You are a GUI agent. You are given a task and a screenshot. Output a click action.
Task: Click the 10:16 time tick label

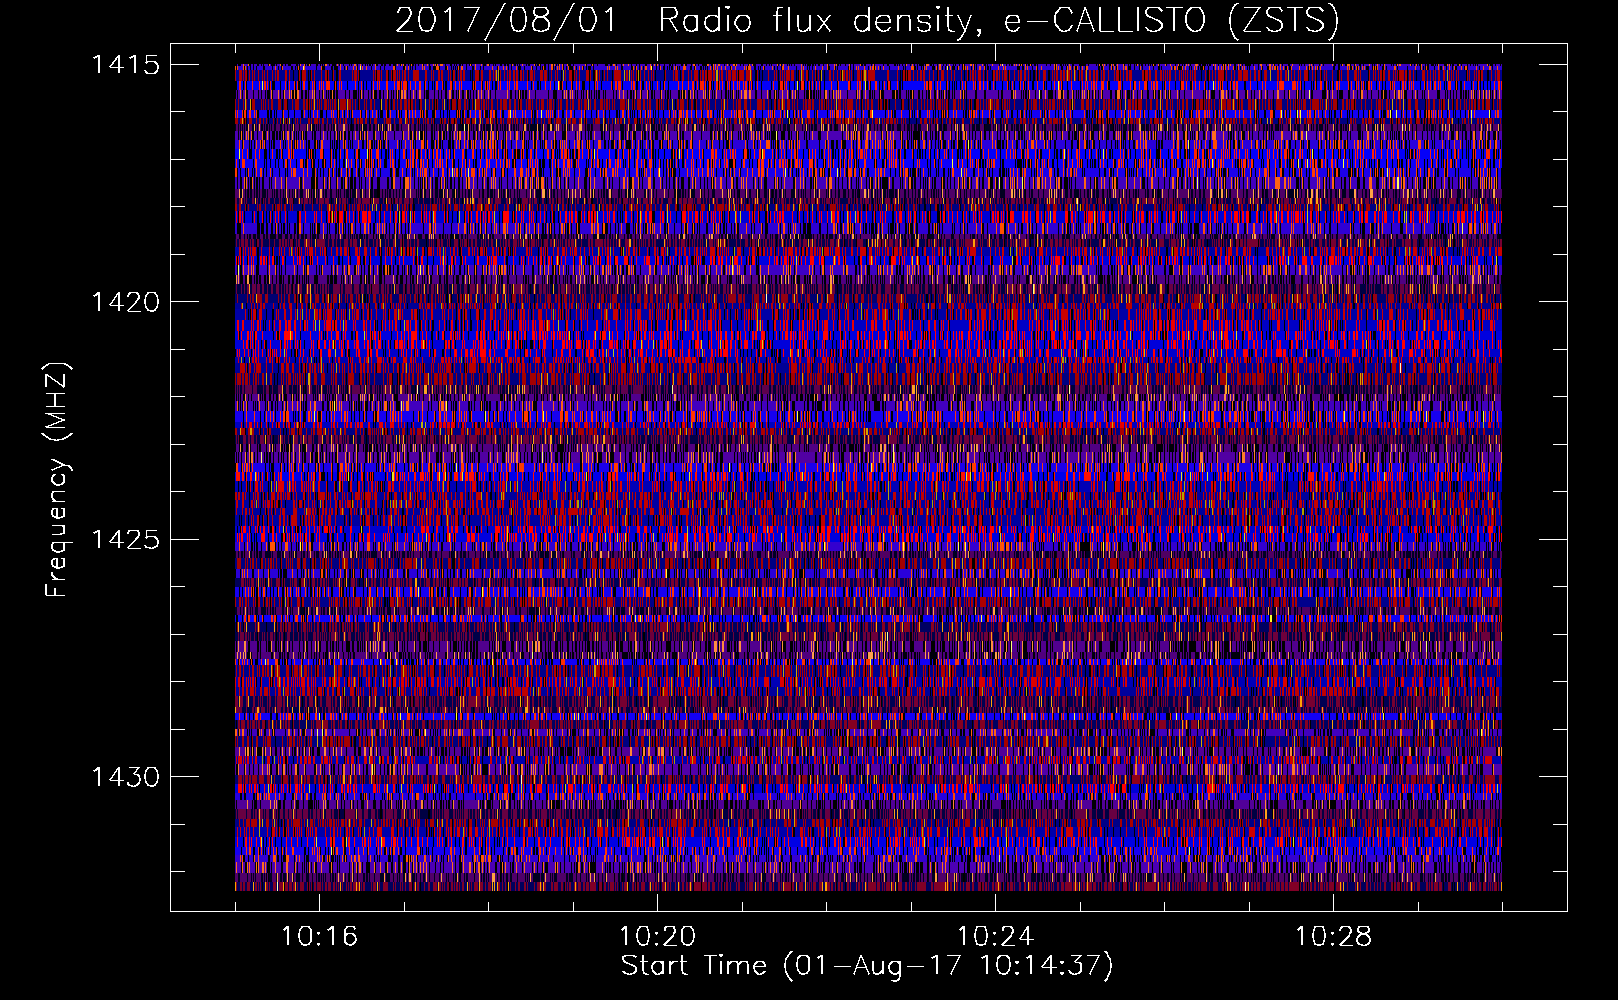(319, 937)
